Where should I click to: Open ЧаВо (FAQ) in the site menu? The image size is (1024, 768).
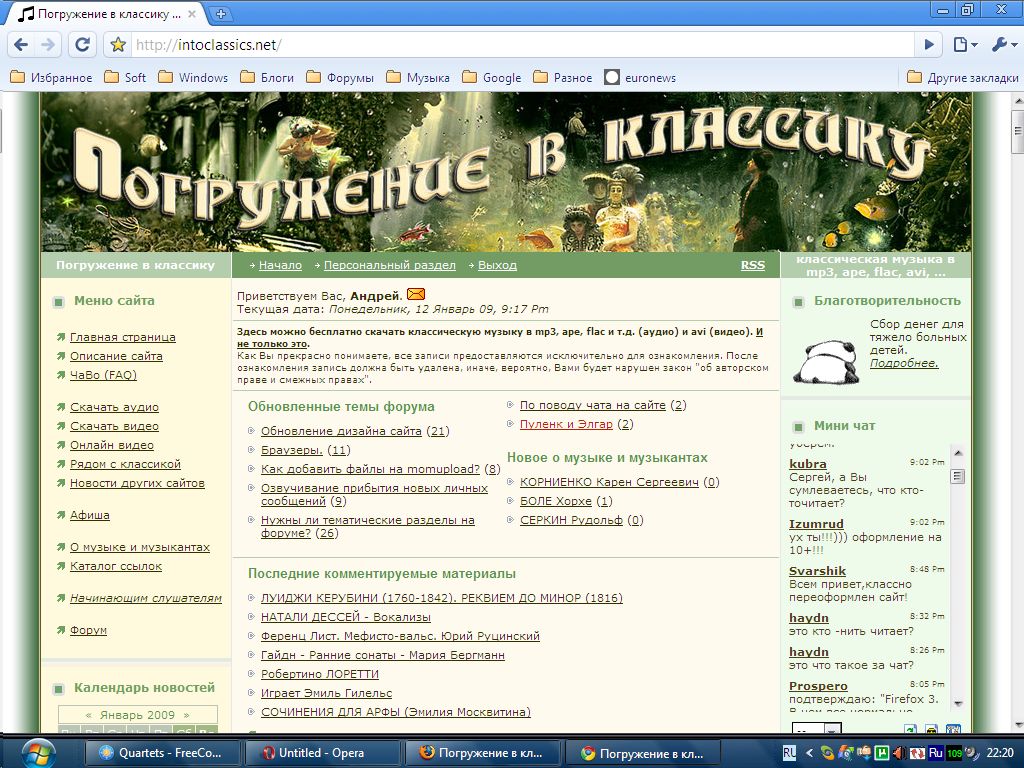pyautogui.click(x=103, y=375)
